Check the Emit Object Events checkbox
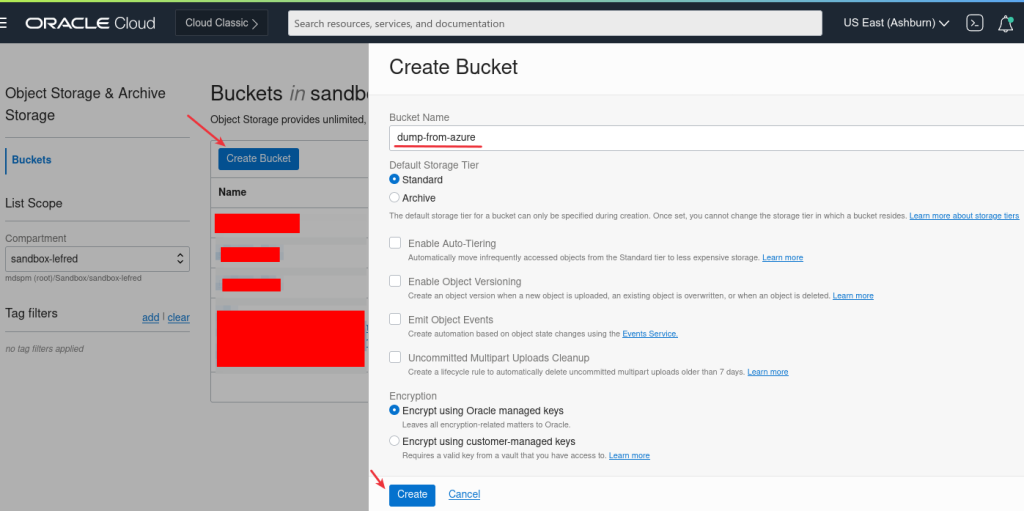The image size is (1024, 511). (395, 319)
